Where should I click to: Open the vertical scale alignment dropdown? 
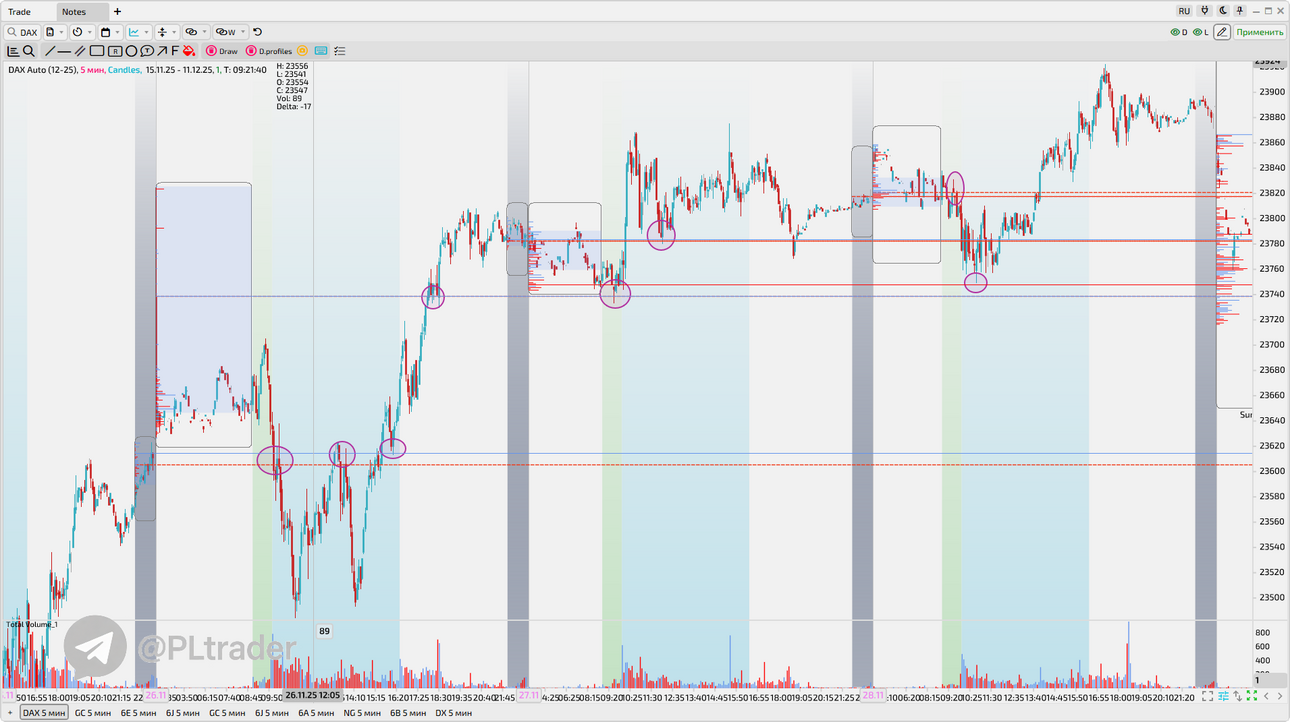coord(167,32)
